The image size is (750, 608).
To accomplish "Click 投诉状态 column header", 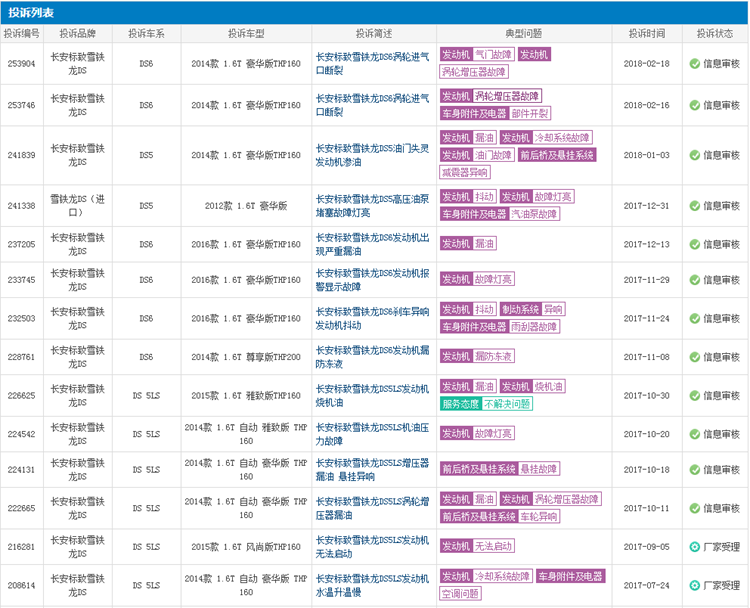I will click(715, 33).
